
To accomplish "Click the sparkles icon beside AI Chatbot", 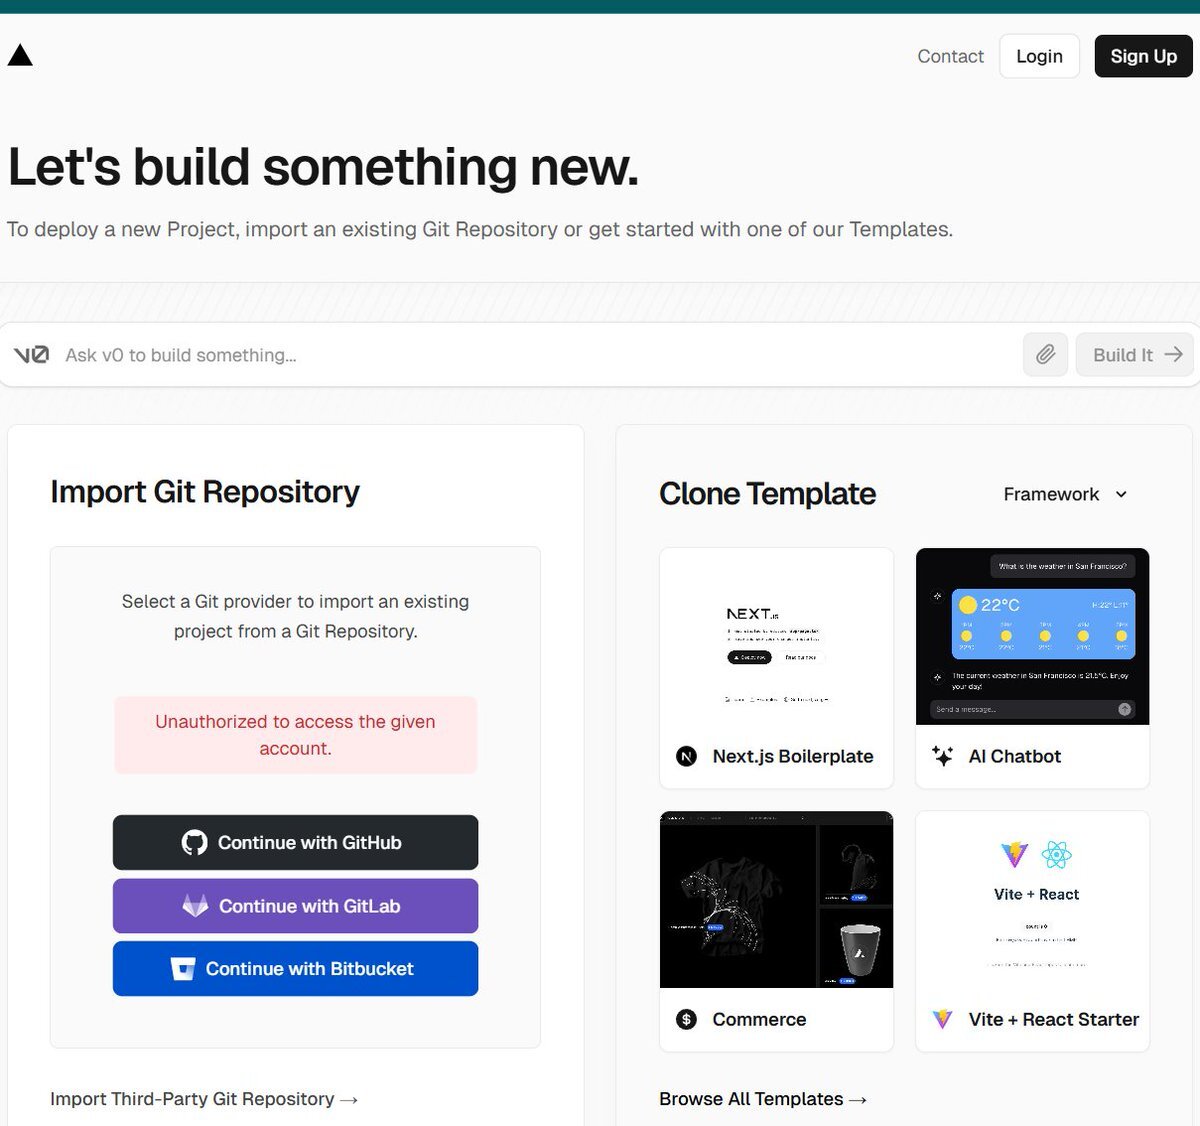I will click(942, 756).
